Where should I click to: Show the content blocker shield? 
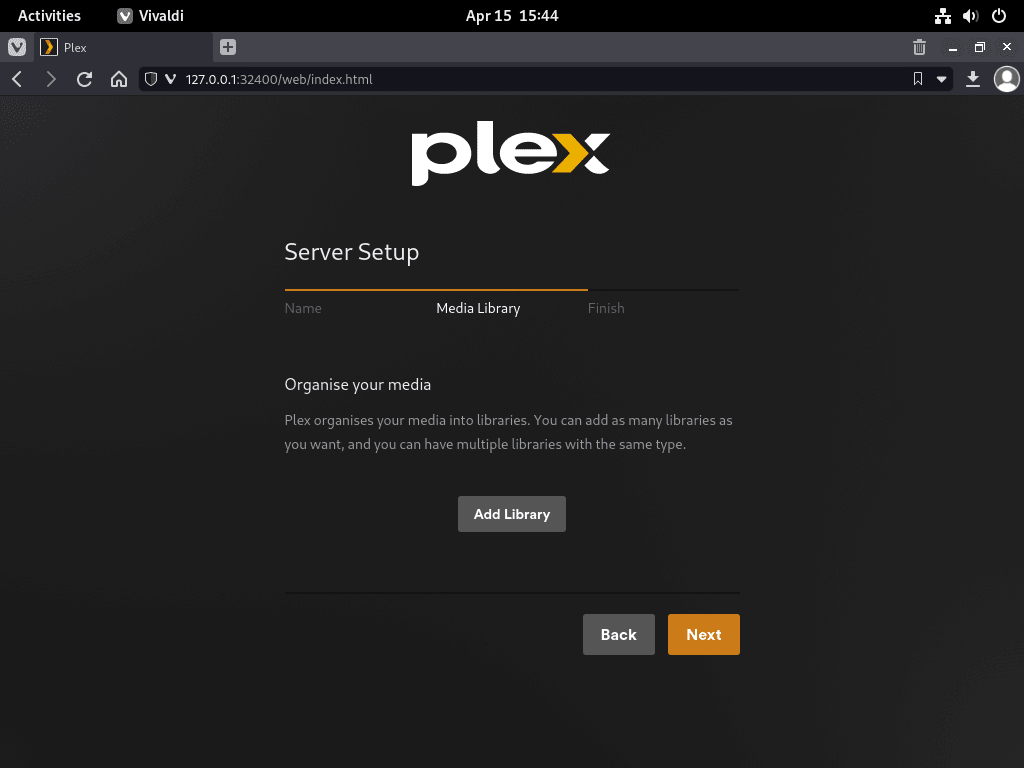click(151, 79)
